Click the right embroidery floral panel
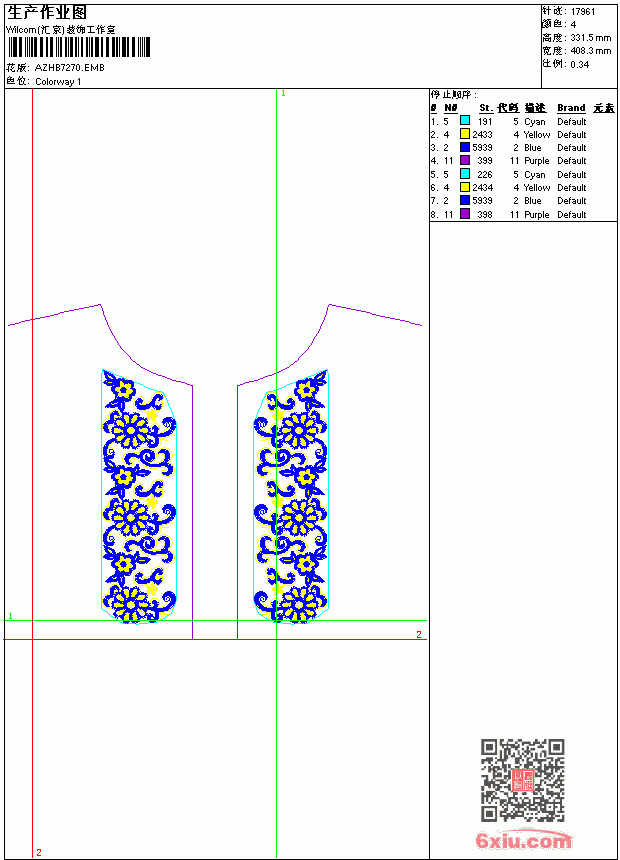This screenshot has width=620, height=860. click(x=291, y=496)
